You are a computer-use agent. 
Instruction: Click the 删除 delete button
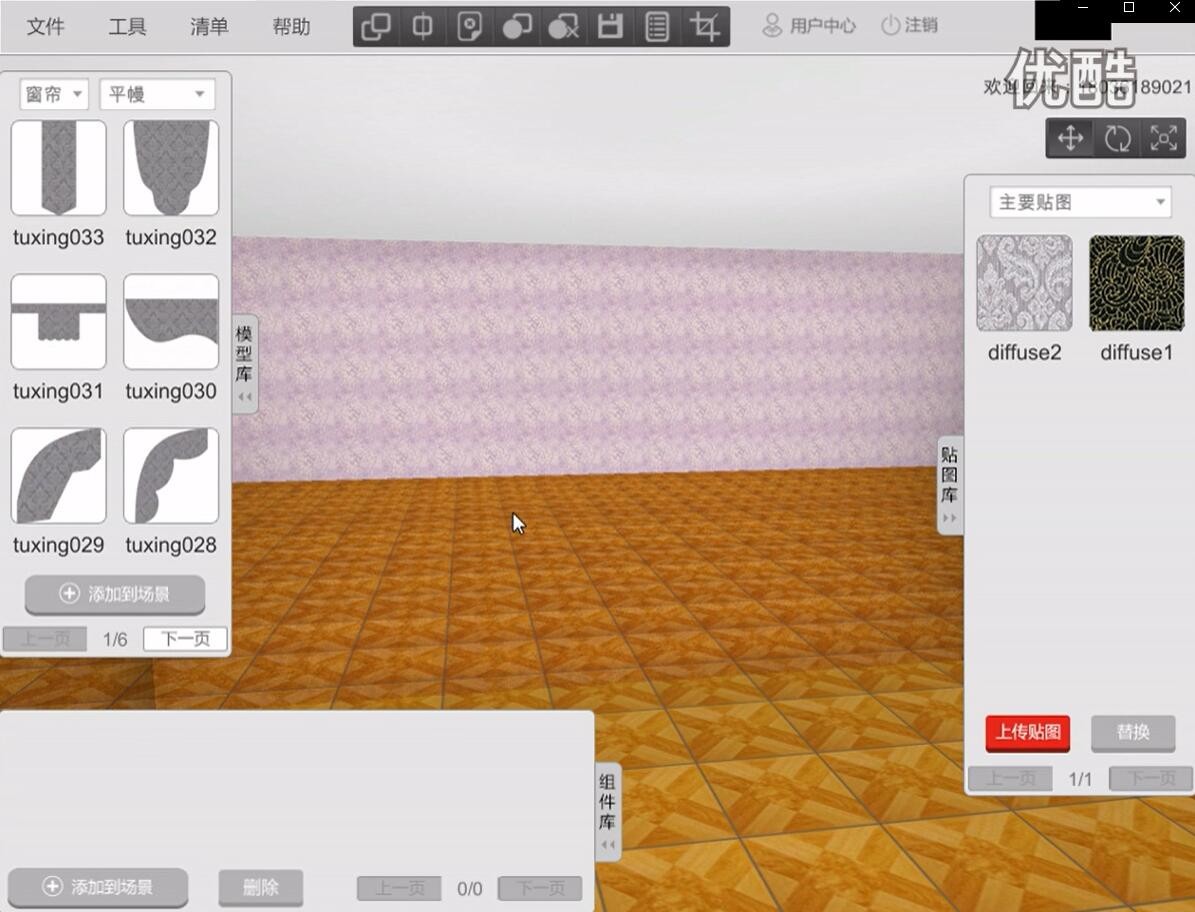[261, 888]
